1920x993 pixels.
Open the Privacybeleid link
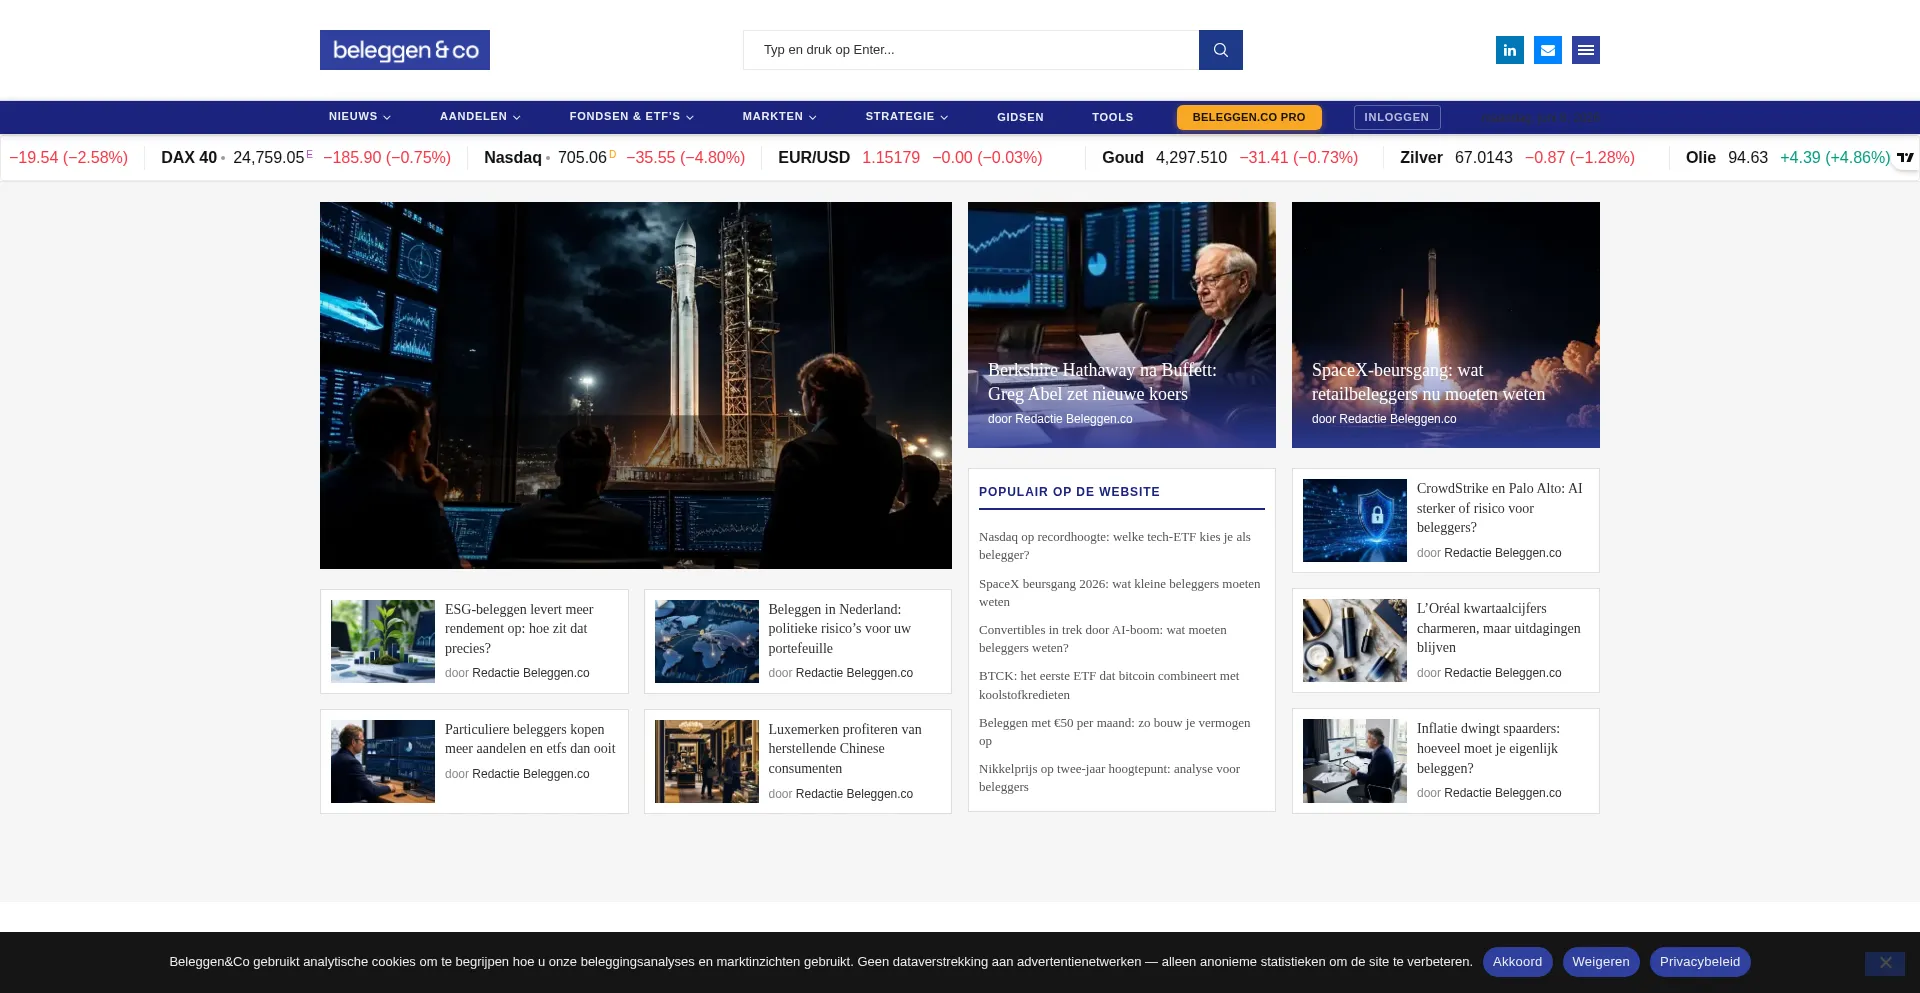click(1699, 962)
